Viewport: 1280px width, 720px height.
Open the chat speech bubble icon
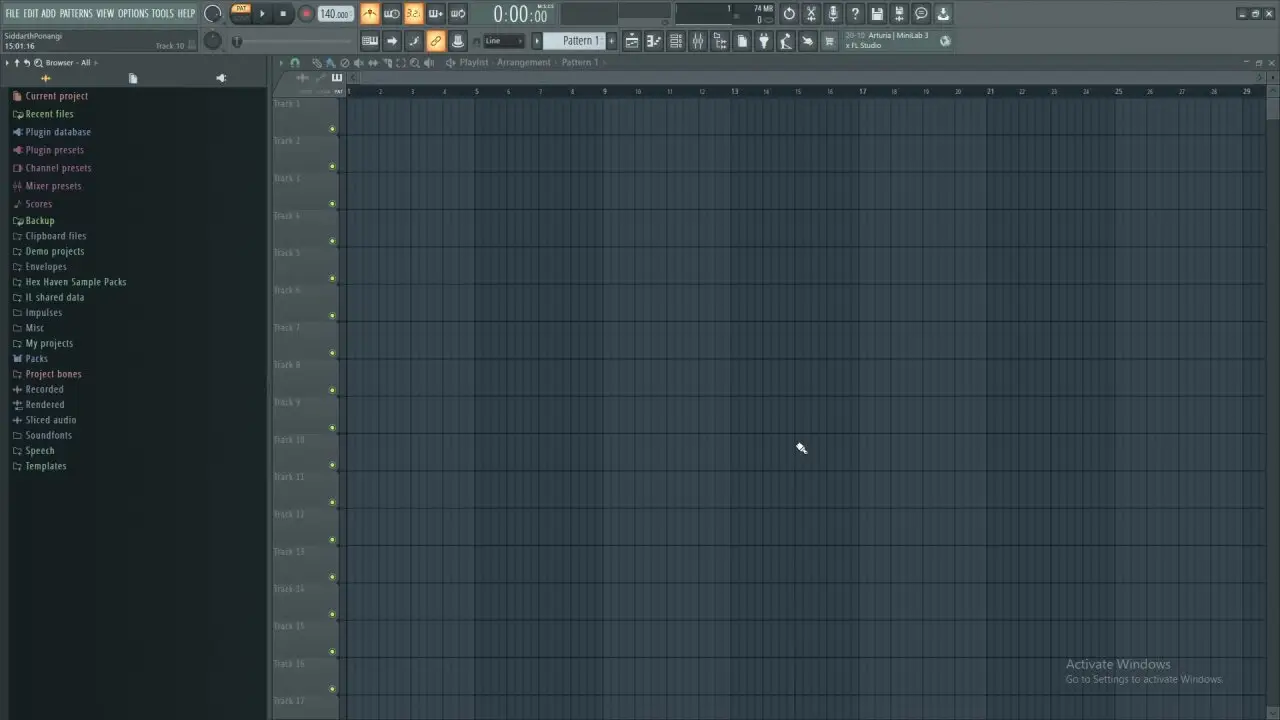pos(921,14)
